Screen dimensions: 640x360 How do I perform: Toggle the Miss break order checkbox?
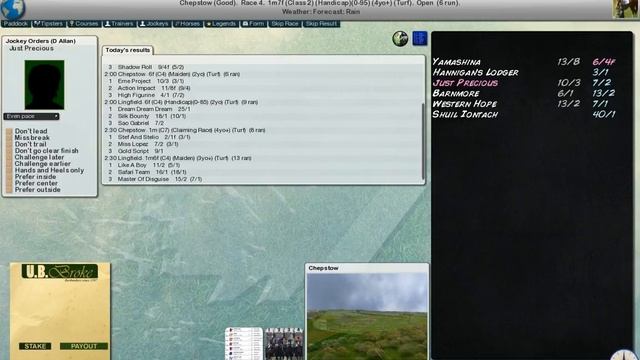click(x=9, y=138)
